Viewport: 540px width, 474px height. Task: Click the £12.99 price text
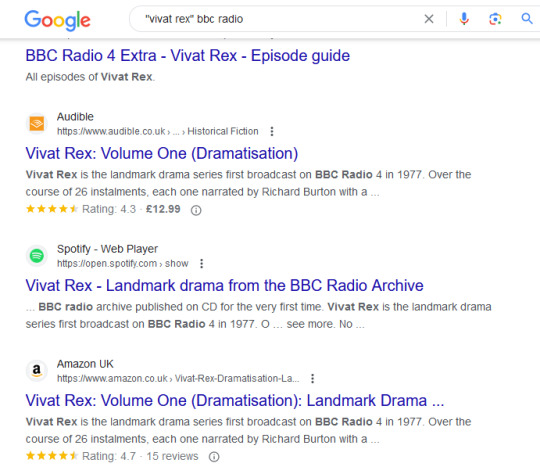[163, 209]
